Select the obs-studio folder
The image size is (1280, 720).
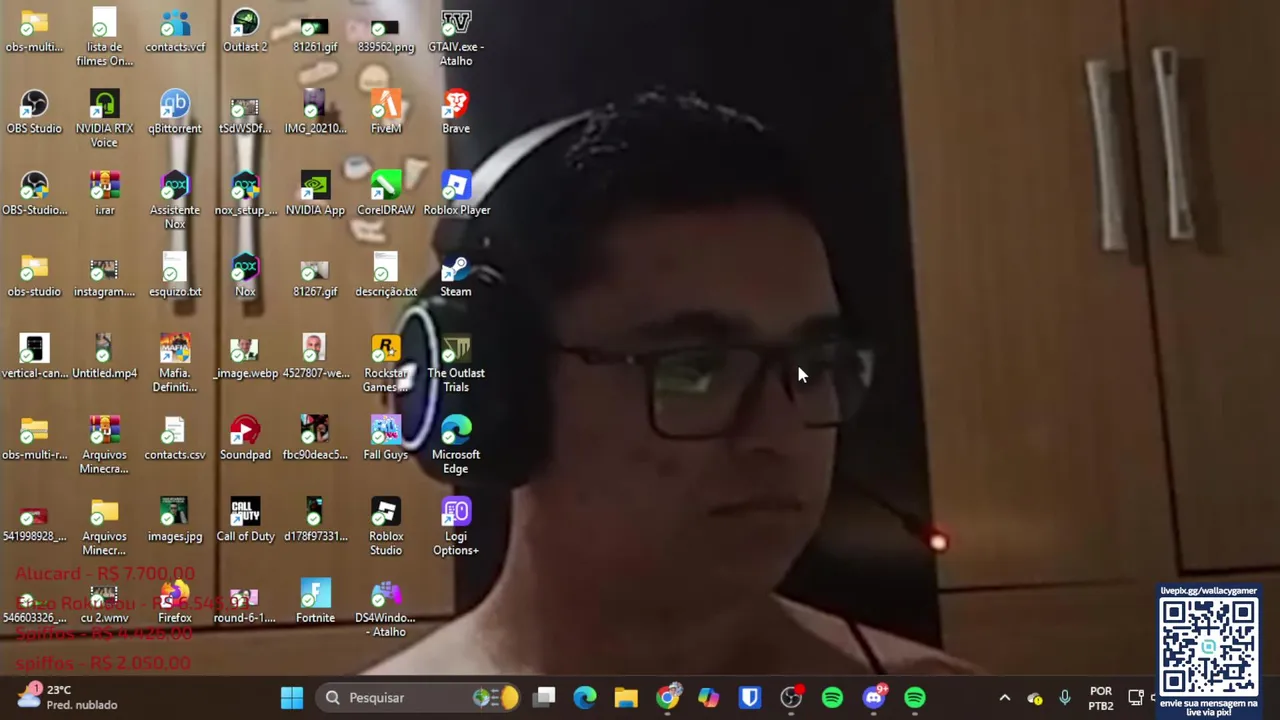pyautogui.click(x=34, y=276)
